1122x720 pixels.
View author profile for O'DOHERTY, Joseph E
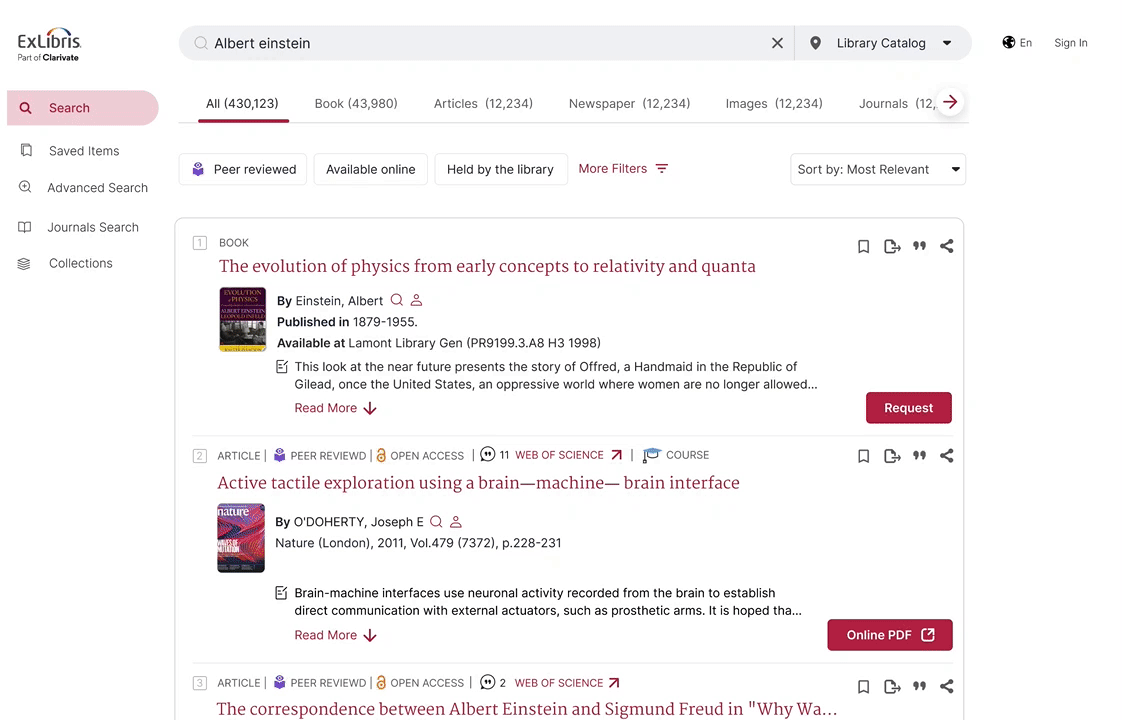456,522
